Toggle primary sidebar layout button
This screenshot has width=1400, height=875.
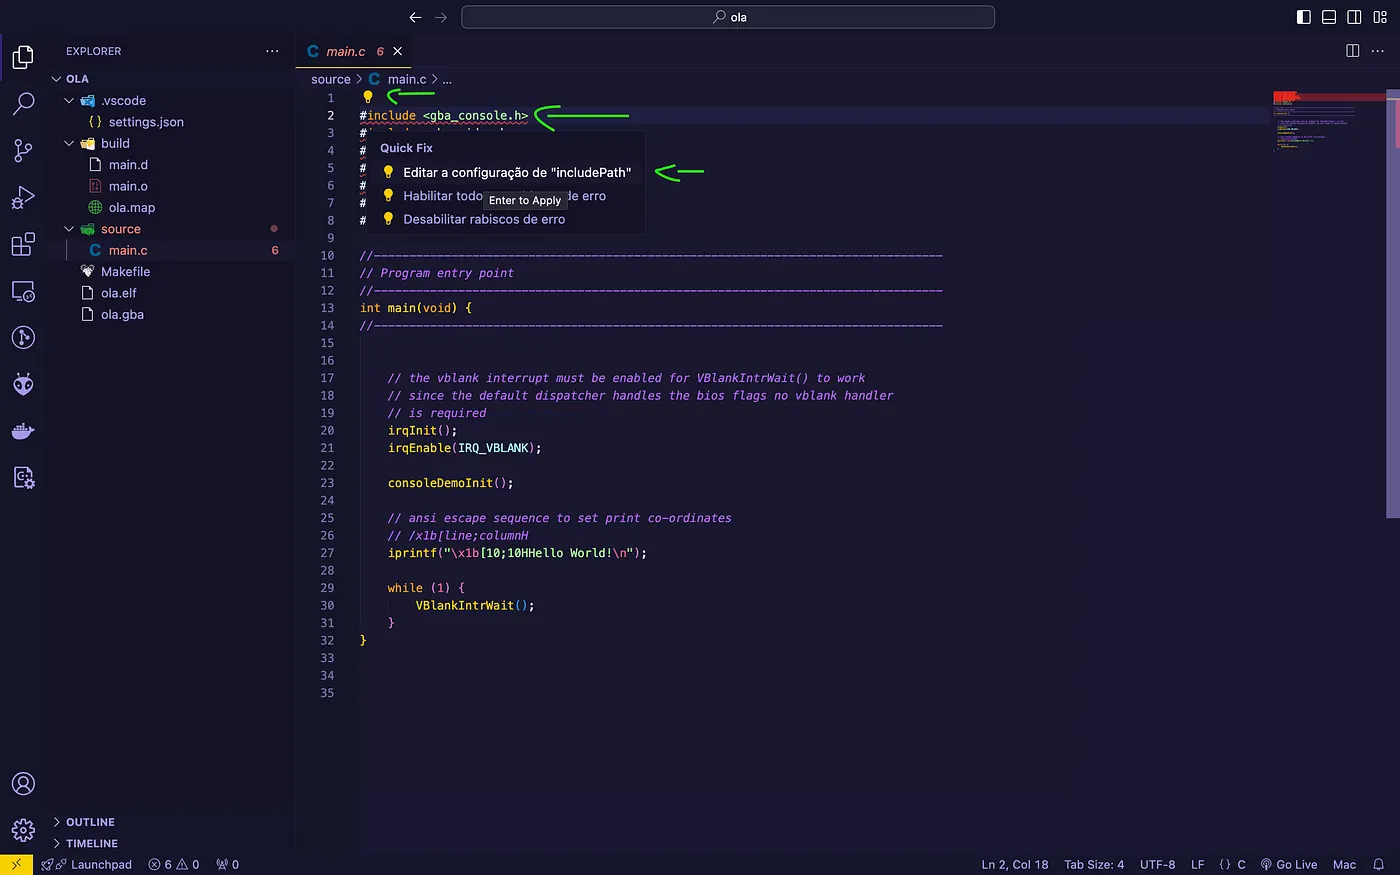[x=1303, y=17]
